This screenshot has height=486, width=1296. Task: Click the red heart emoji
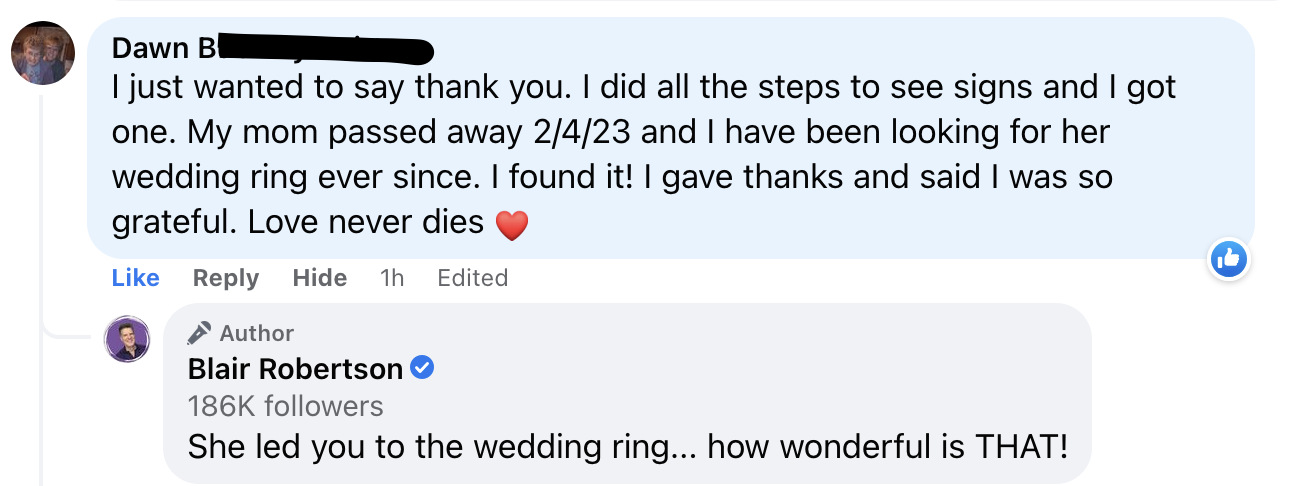(x=511, y=226)
